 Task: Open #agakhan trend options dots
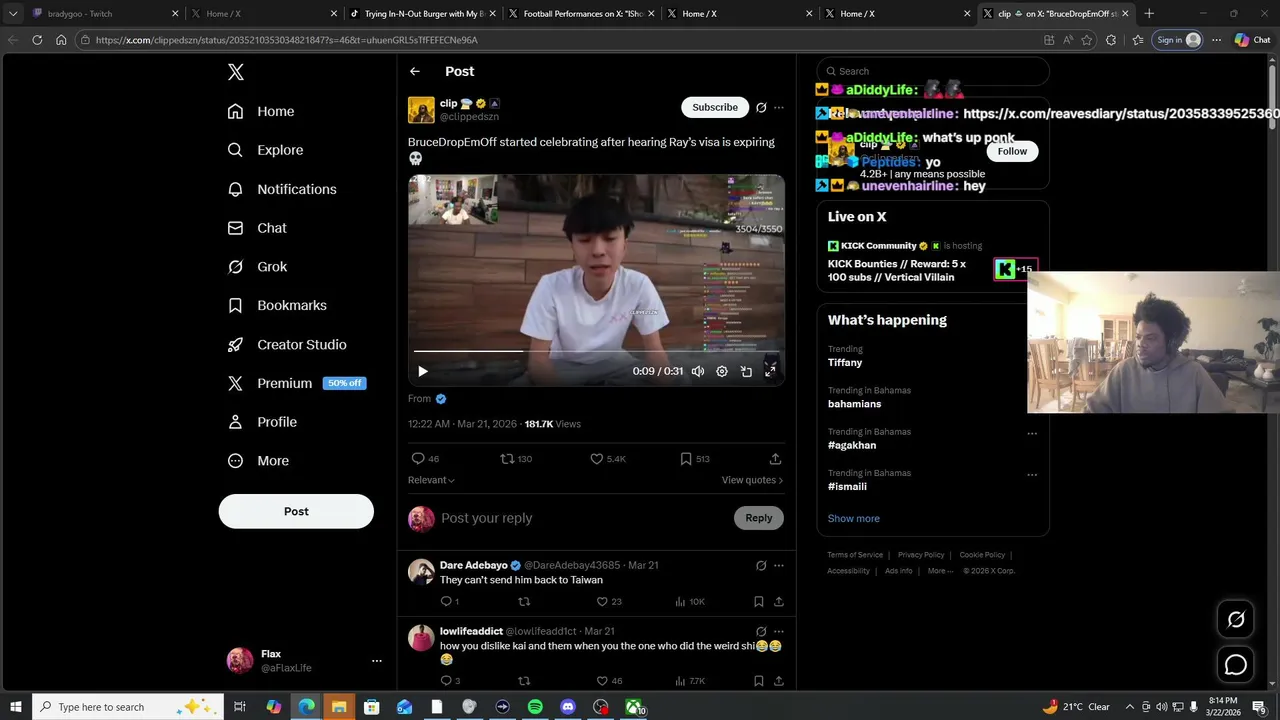pyautogui.click(x=1032, y=434)
